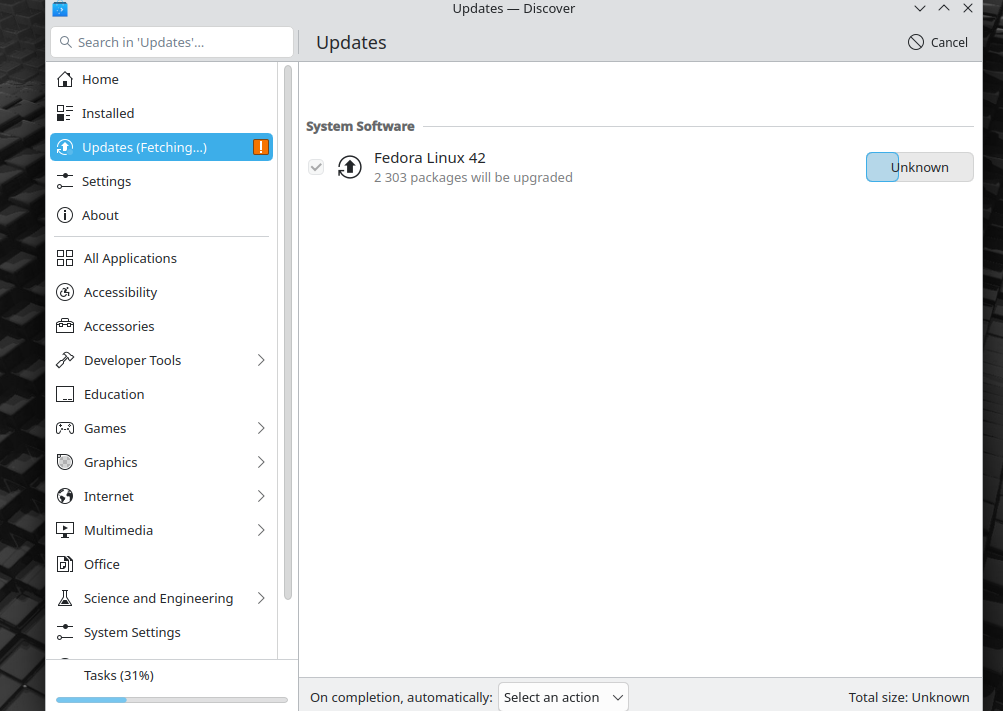Click the Office document icon

click(65, 564)
